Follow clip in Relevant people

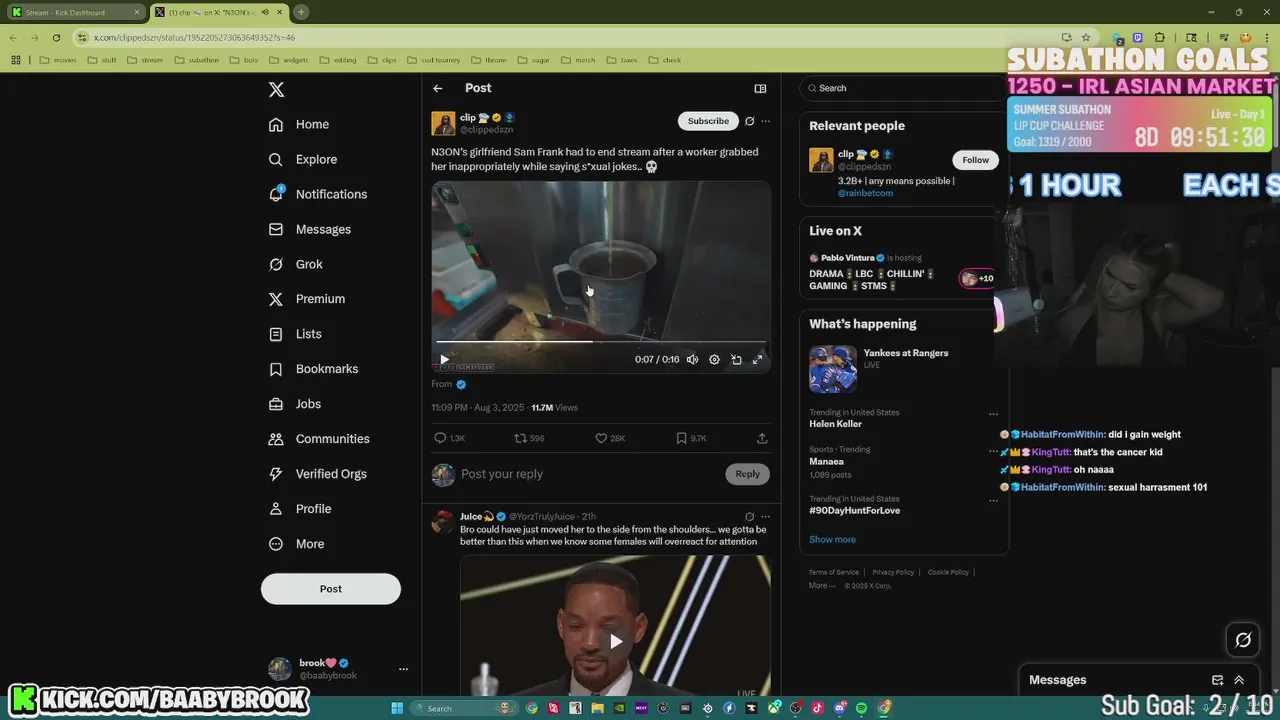click(975, 160)
